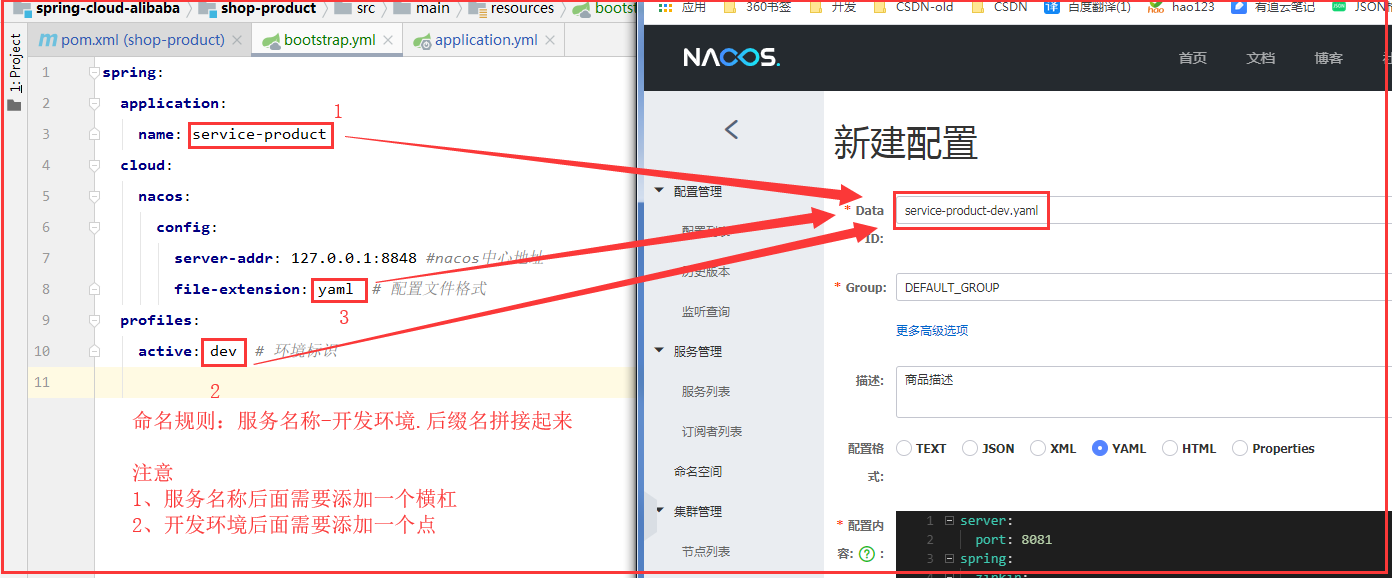Click the back chevron in the Nacos sidebar
1392x578 pixels.
tap(731, 129)
